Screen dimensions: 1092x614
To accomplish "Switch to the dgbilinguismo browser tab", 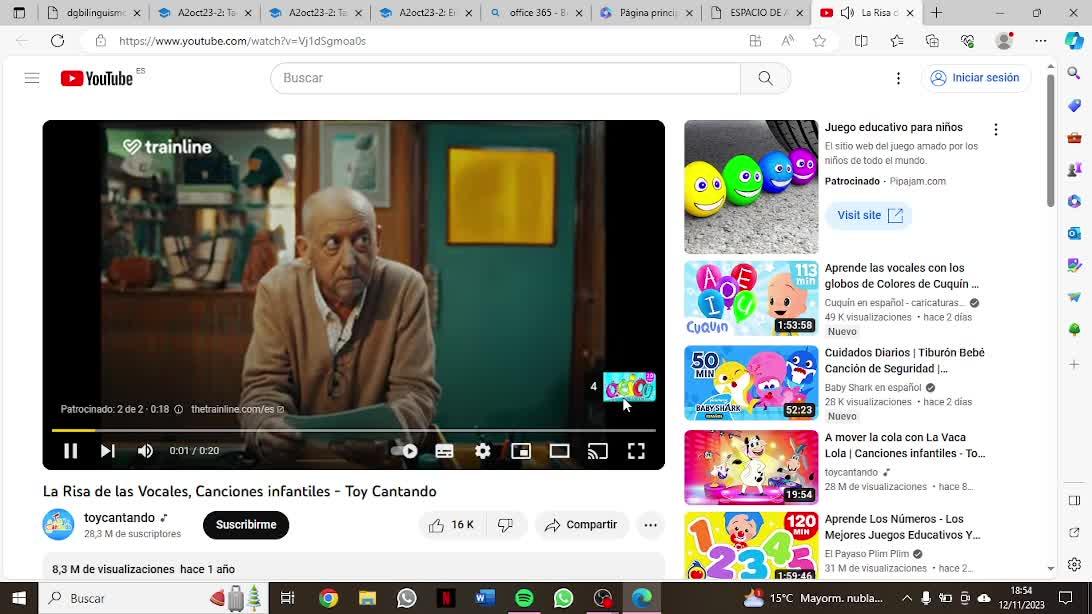I will (x=94, y=13).
